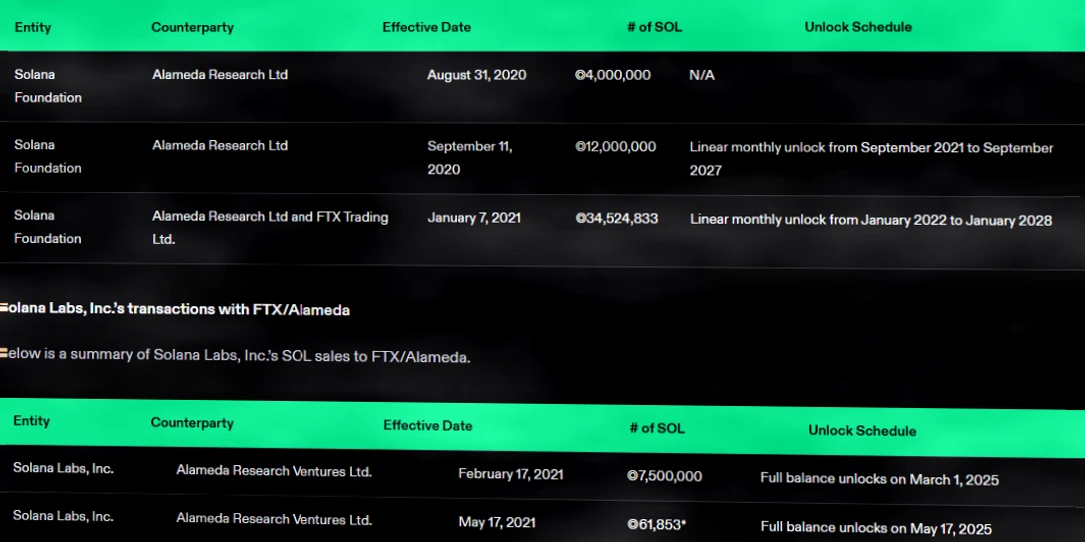Select the Effective Date header in the second table
This screenshot has width=1085, height=542.
click(428, 426)
